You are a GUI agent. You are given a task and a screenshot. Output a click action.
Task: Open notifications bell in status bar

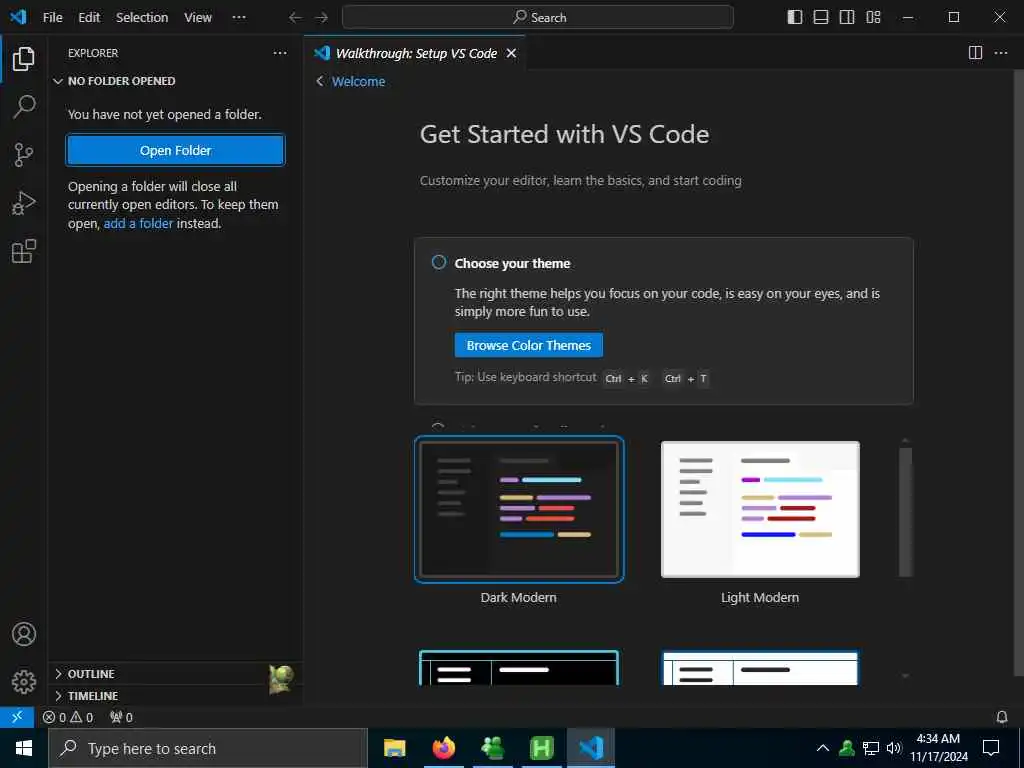1002,717
